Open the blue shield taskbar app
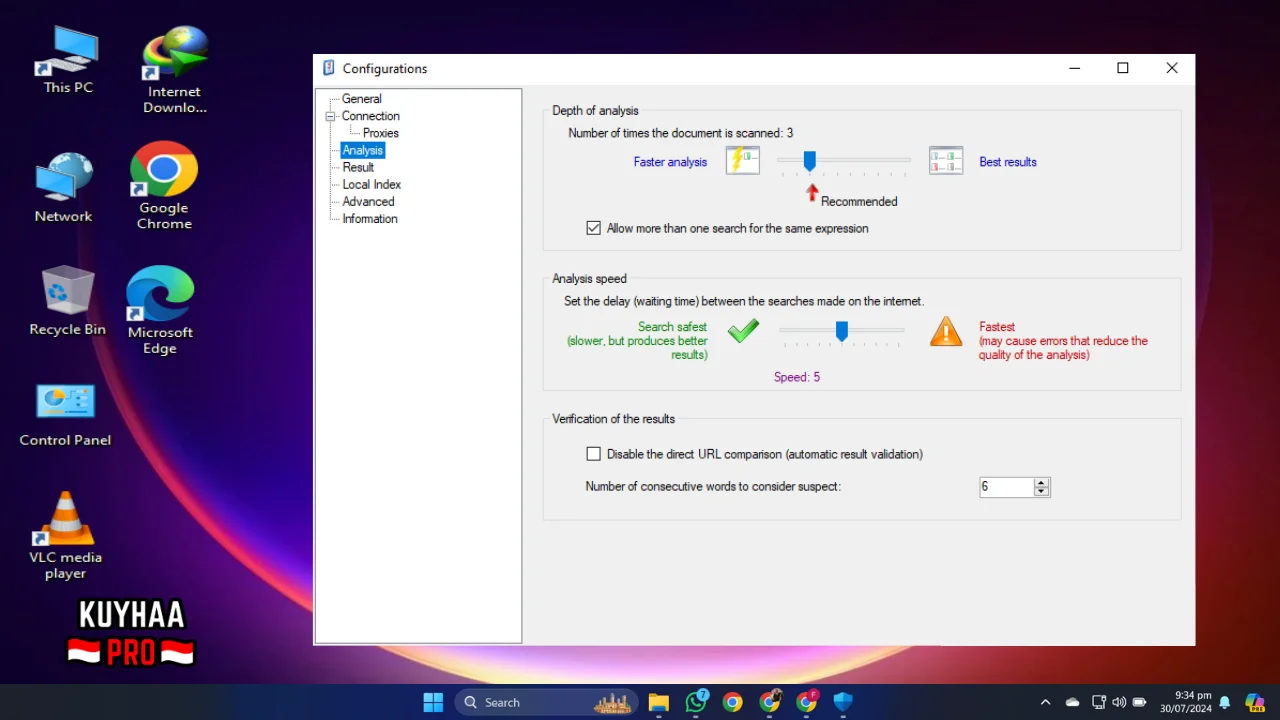1280x720 pixels. [843, 702]
